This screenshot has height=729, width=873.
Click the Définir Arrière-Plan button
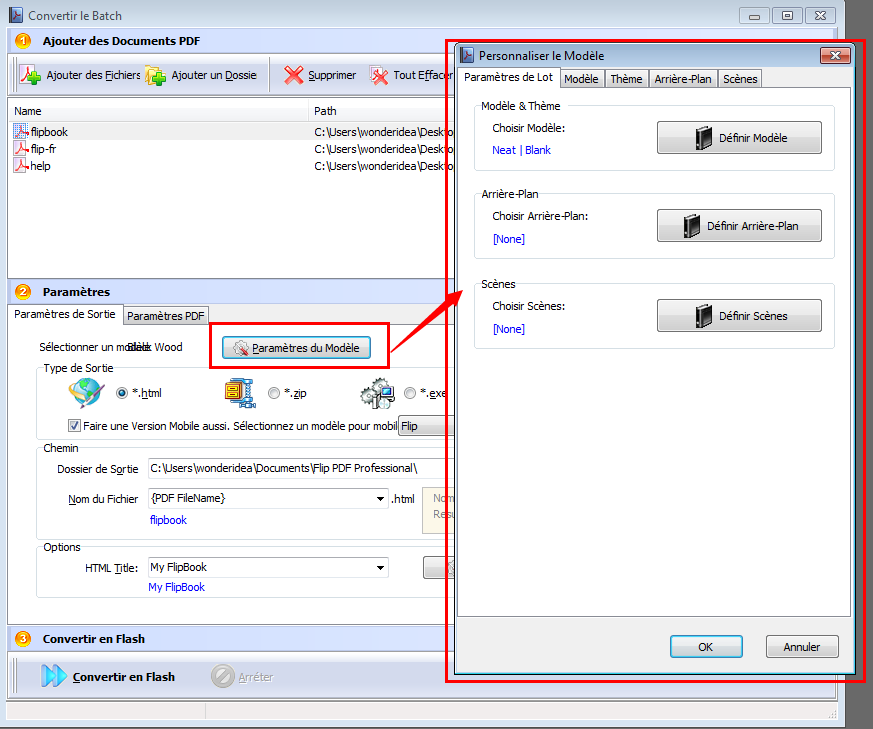[x=739, y=226]
